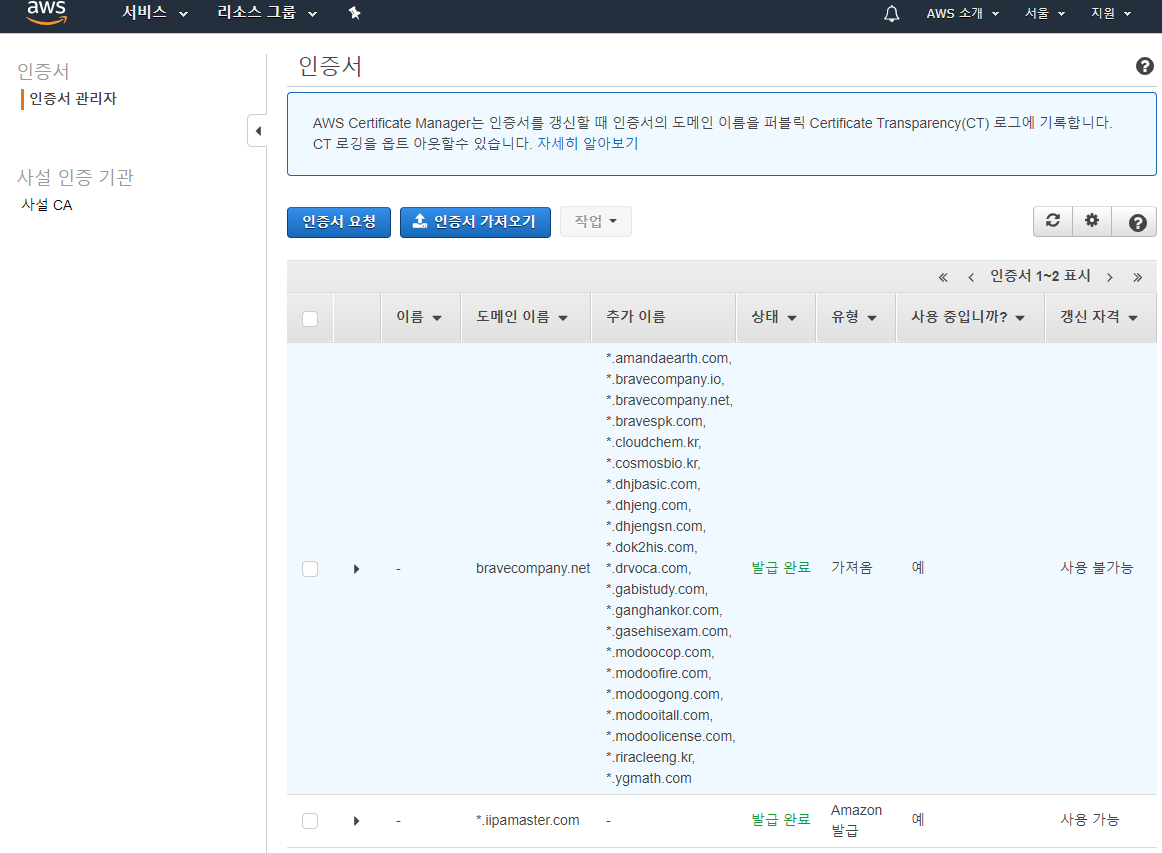Go to next page of certificates

tap(1109, 277)
